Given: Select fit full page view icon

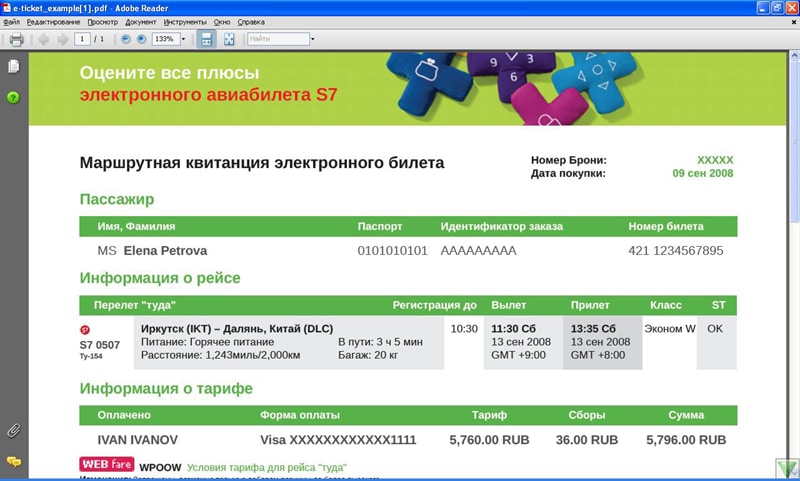Looking at the screenshot, I should click(229, 39).
